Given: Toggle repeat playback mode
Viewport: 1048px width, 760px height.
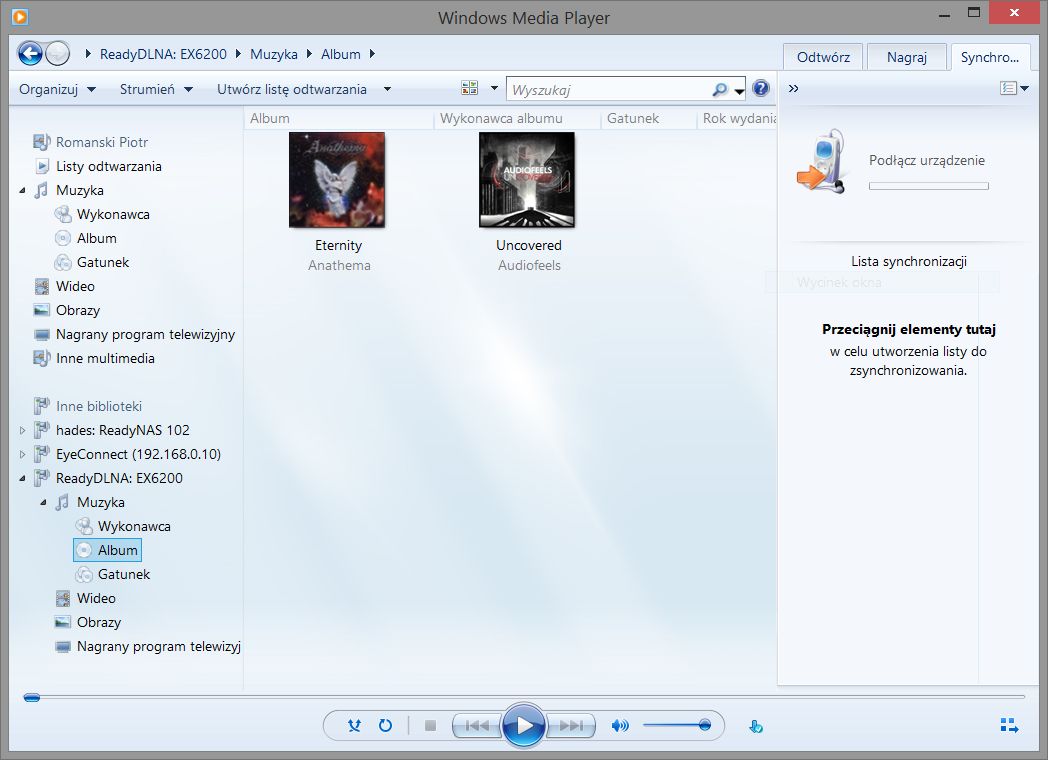Looking at the screenshot, I should tap(386, 725).
